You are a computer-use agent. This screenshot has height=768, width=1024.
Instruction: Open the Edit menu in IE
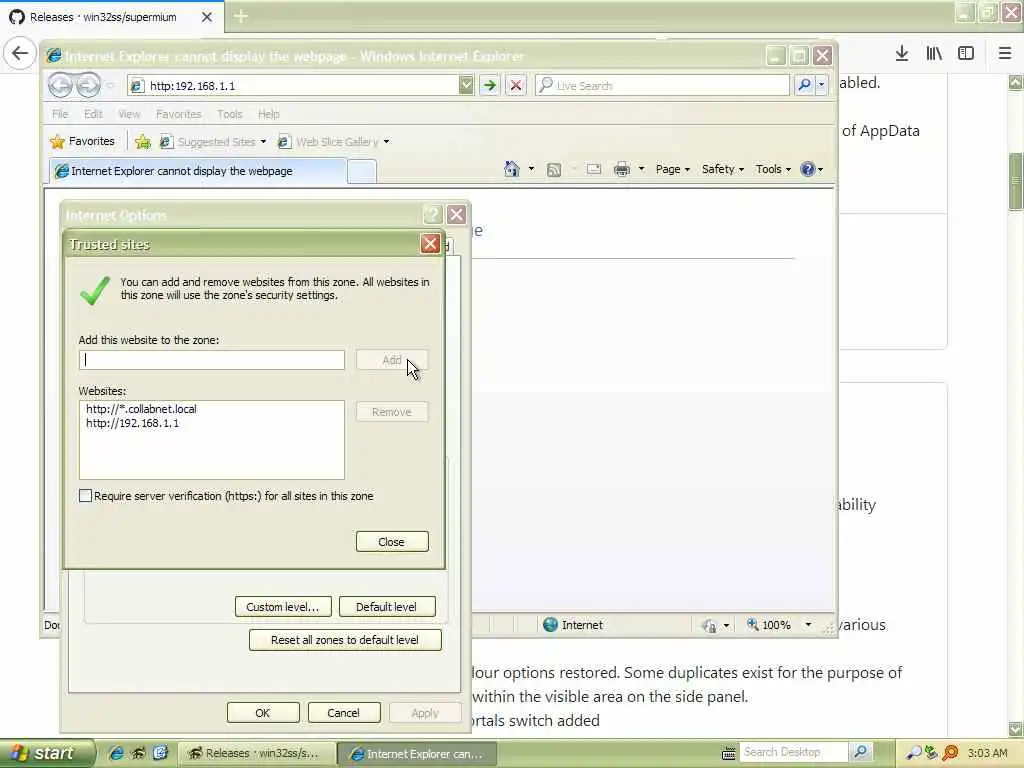pyautogui.click(x=93, y=114)
